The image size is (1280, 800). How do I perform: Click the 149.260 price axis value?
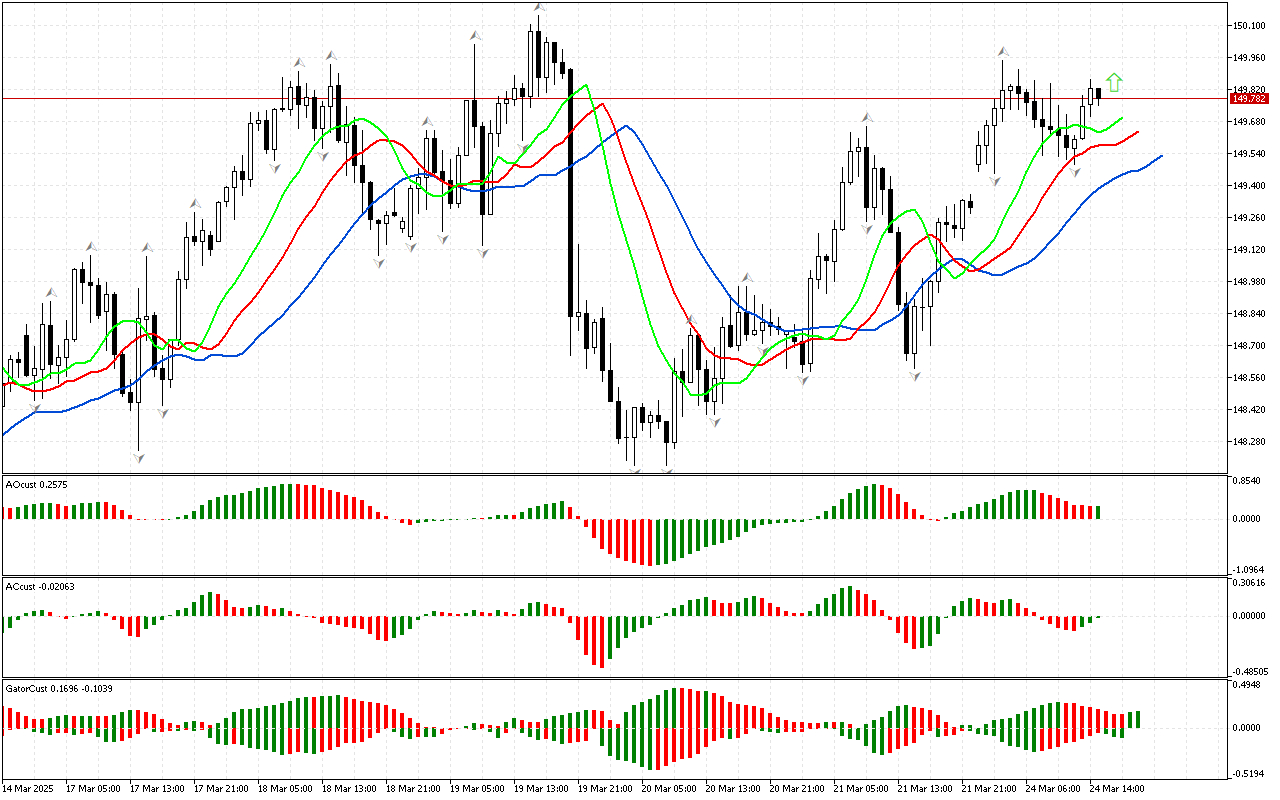(1250, 217)
